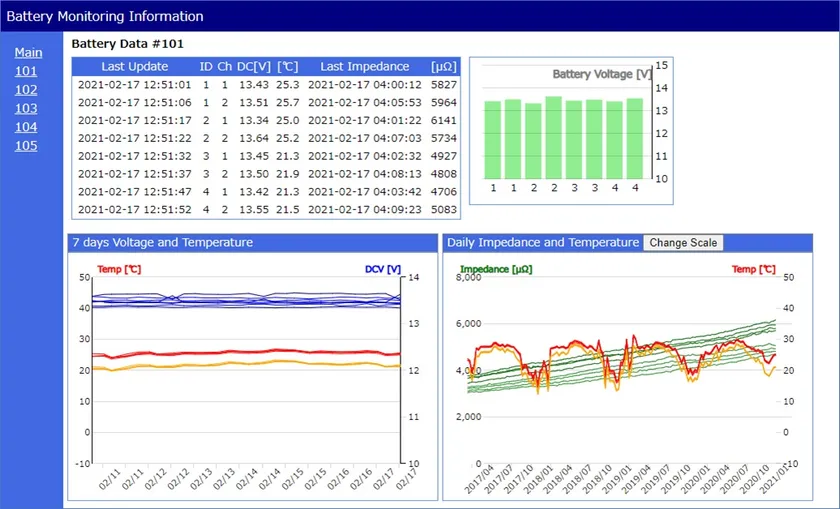Navigate to battery 104 link
The width and height of the screenshot is (840, 509).
(26, 127)
